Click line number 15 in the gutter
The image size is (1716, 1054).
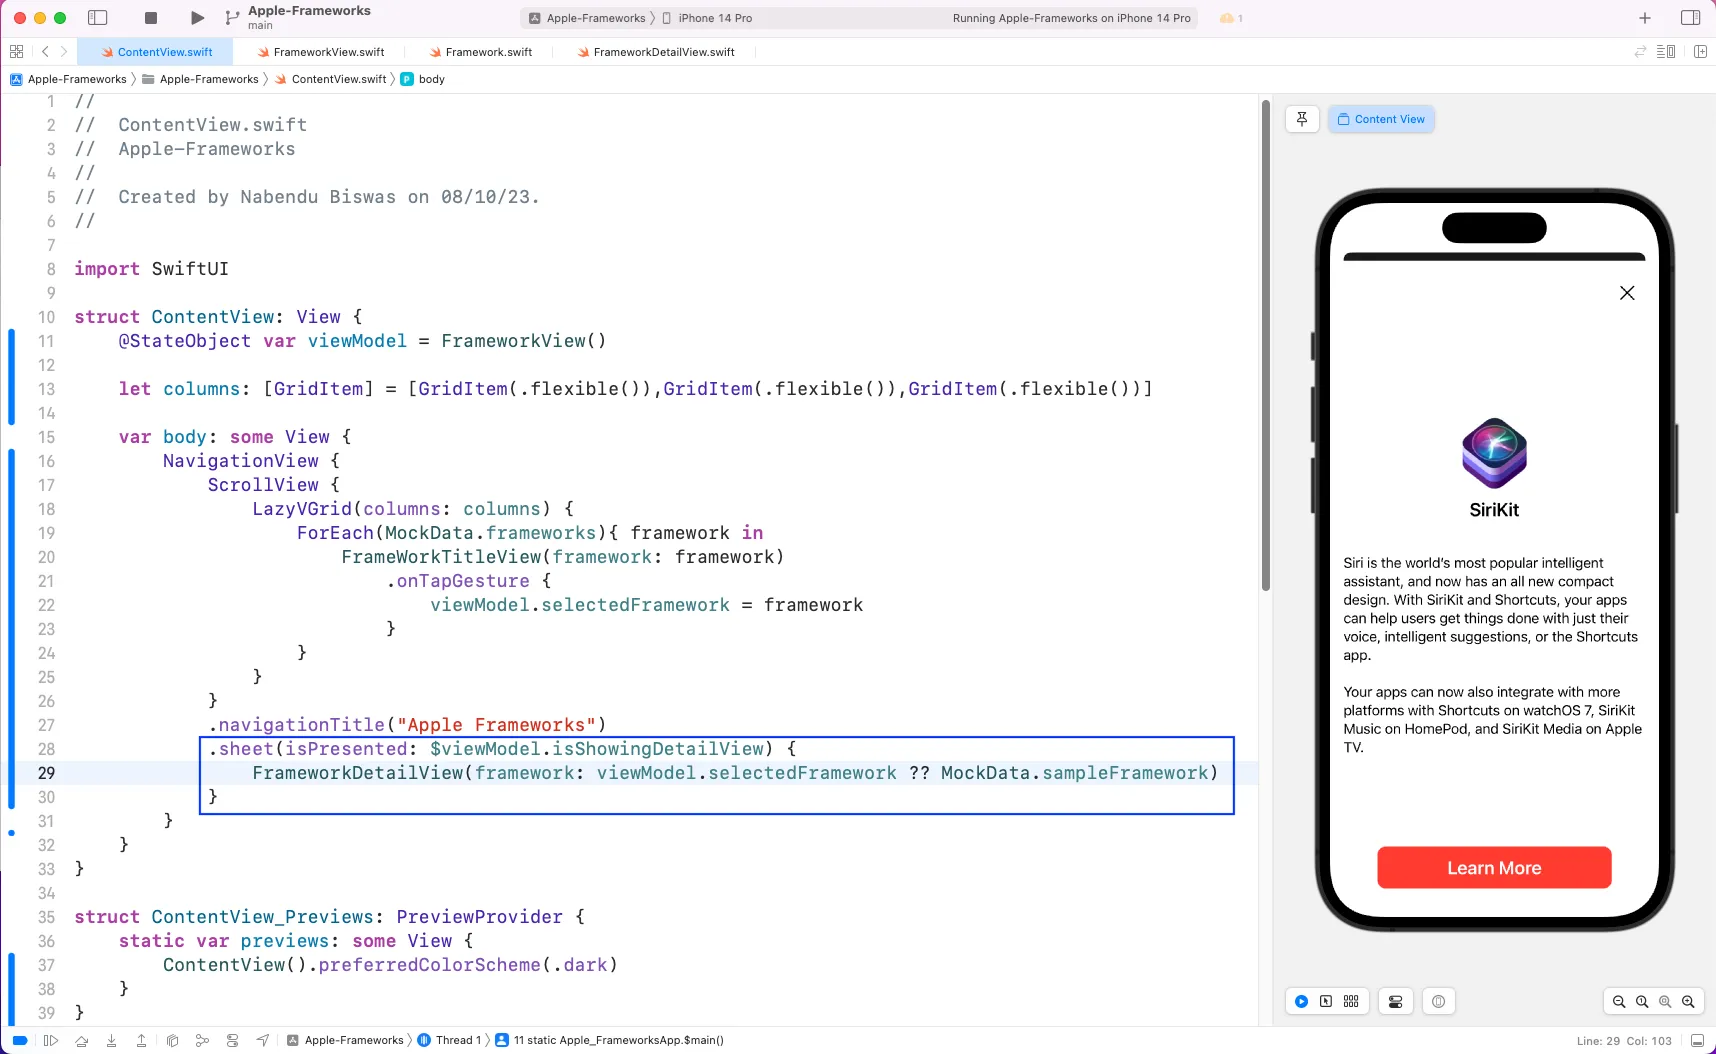[46, 437]
